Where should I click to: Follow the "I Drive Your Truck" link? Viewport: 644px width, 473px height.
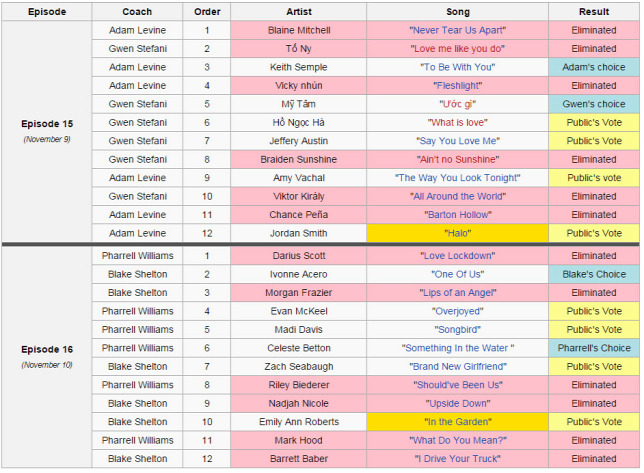pos(458,459)
